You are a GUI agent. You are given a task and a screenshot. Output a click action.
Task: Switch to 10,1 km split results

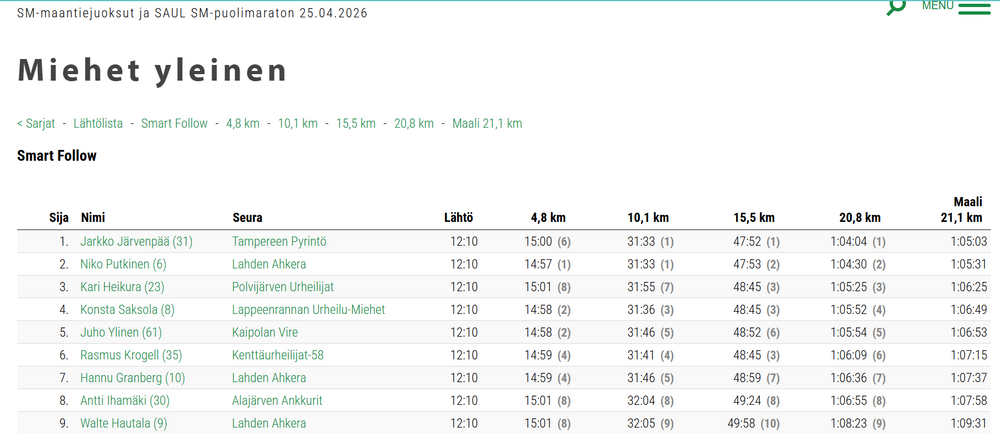click(297, 123)
